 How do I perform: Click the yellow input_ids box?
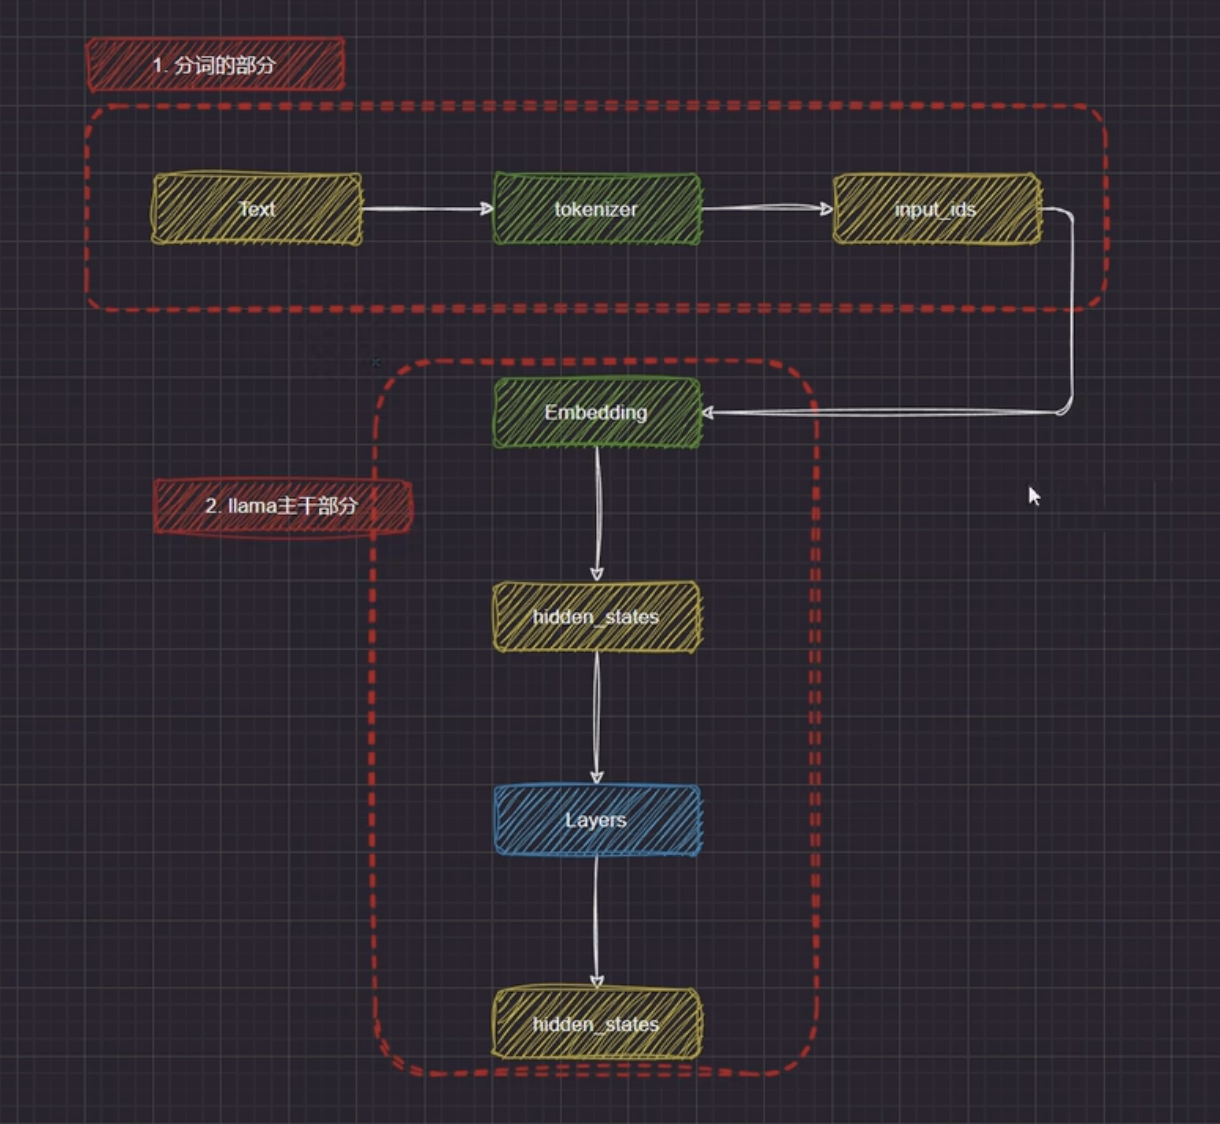click(x=936, y=209)
